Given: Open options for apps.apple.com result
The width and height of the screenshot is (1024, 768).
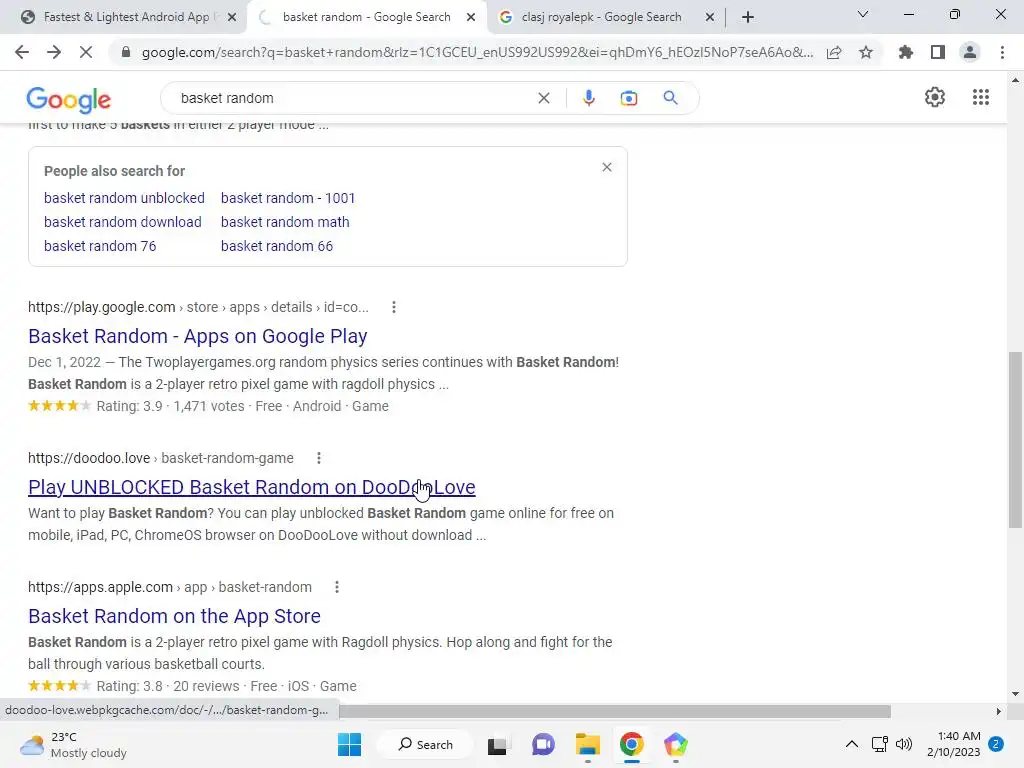Looking at the screenshot, I should (x=337, y=587).
